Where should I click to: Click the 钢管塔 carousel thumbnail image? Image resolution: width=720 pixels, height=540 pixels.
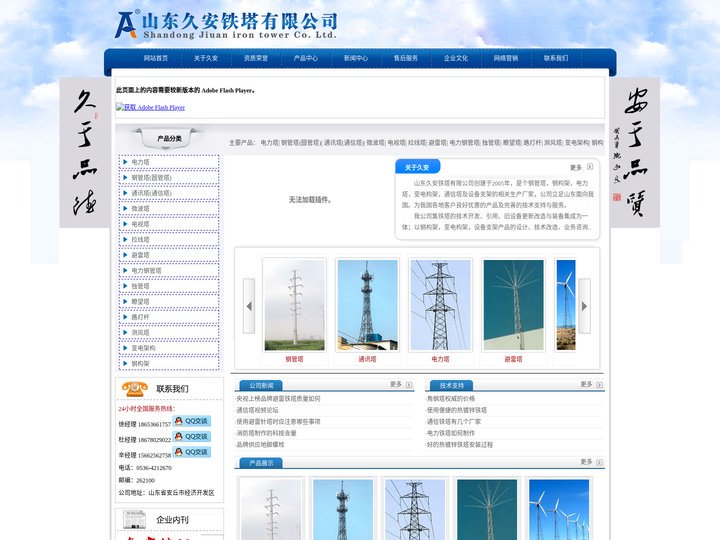(294, 305)
